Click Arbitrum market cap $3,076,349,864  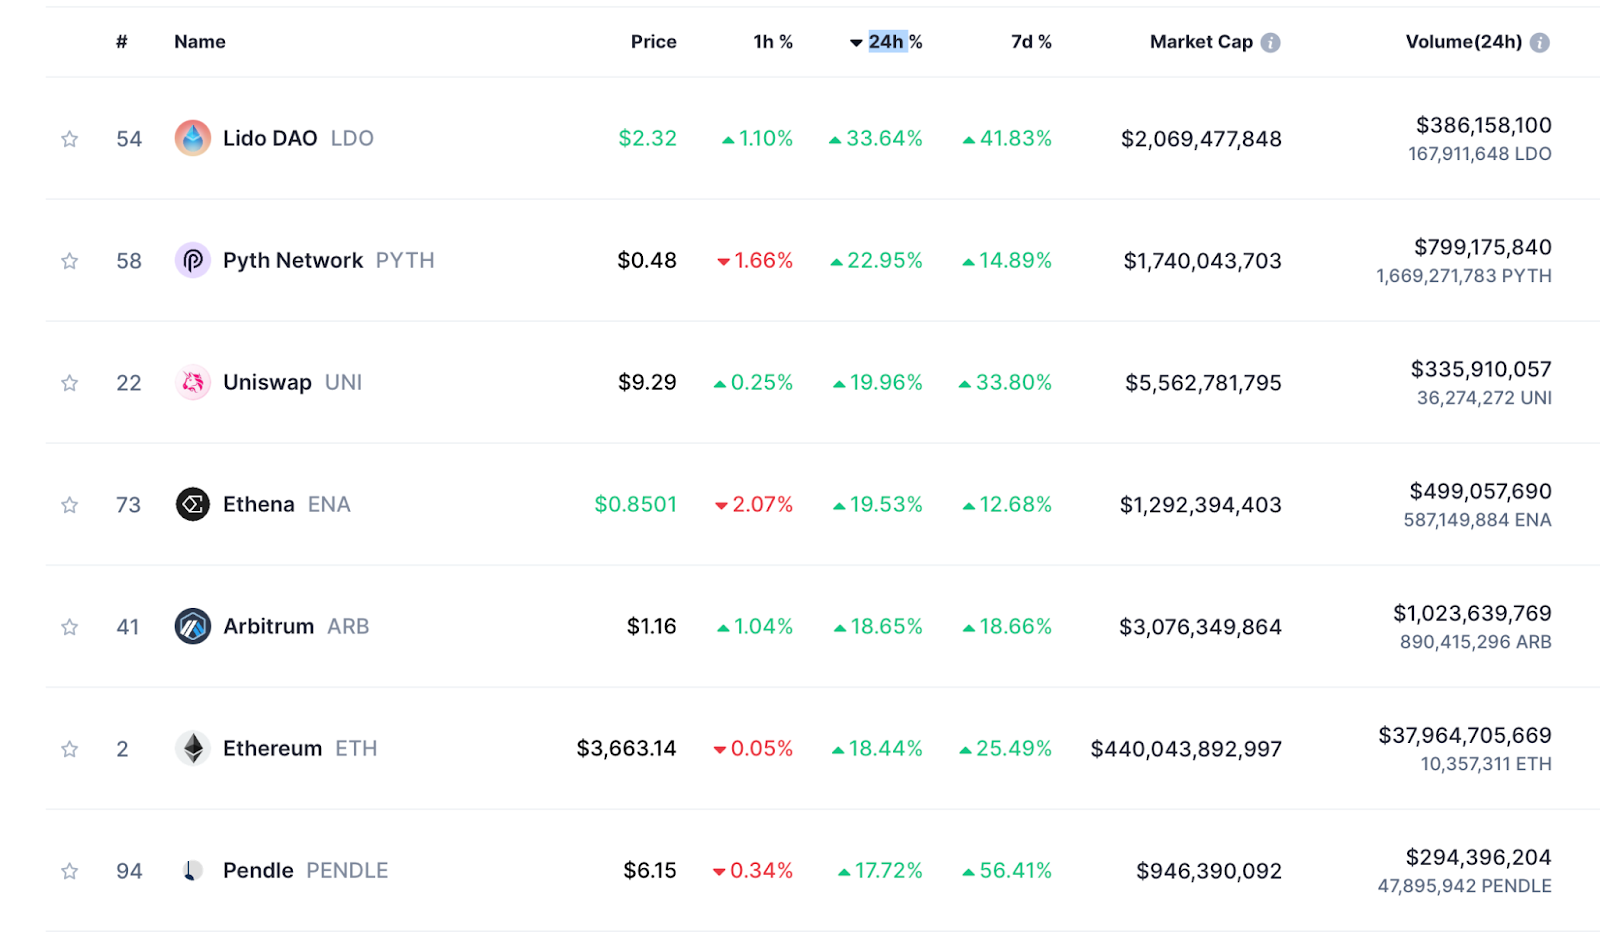[x=1200, y=626]
